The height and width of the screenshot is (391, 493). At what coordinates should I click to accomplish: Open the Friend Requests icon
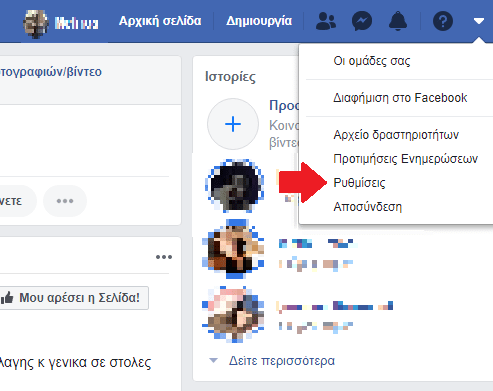pos(326,21)
